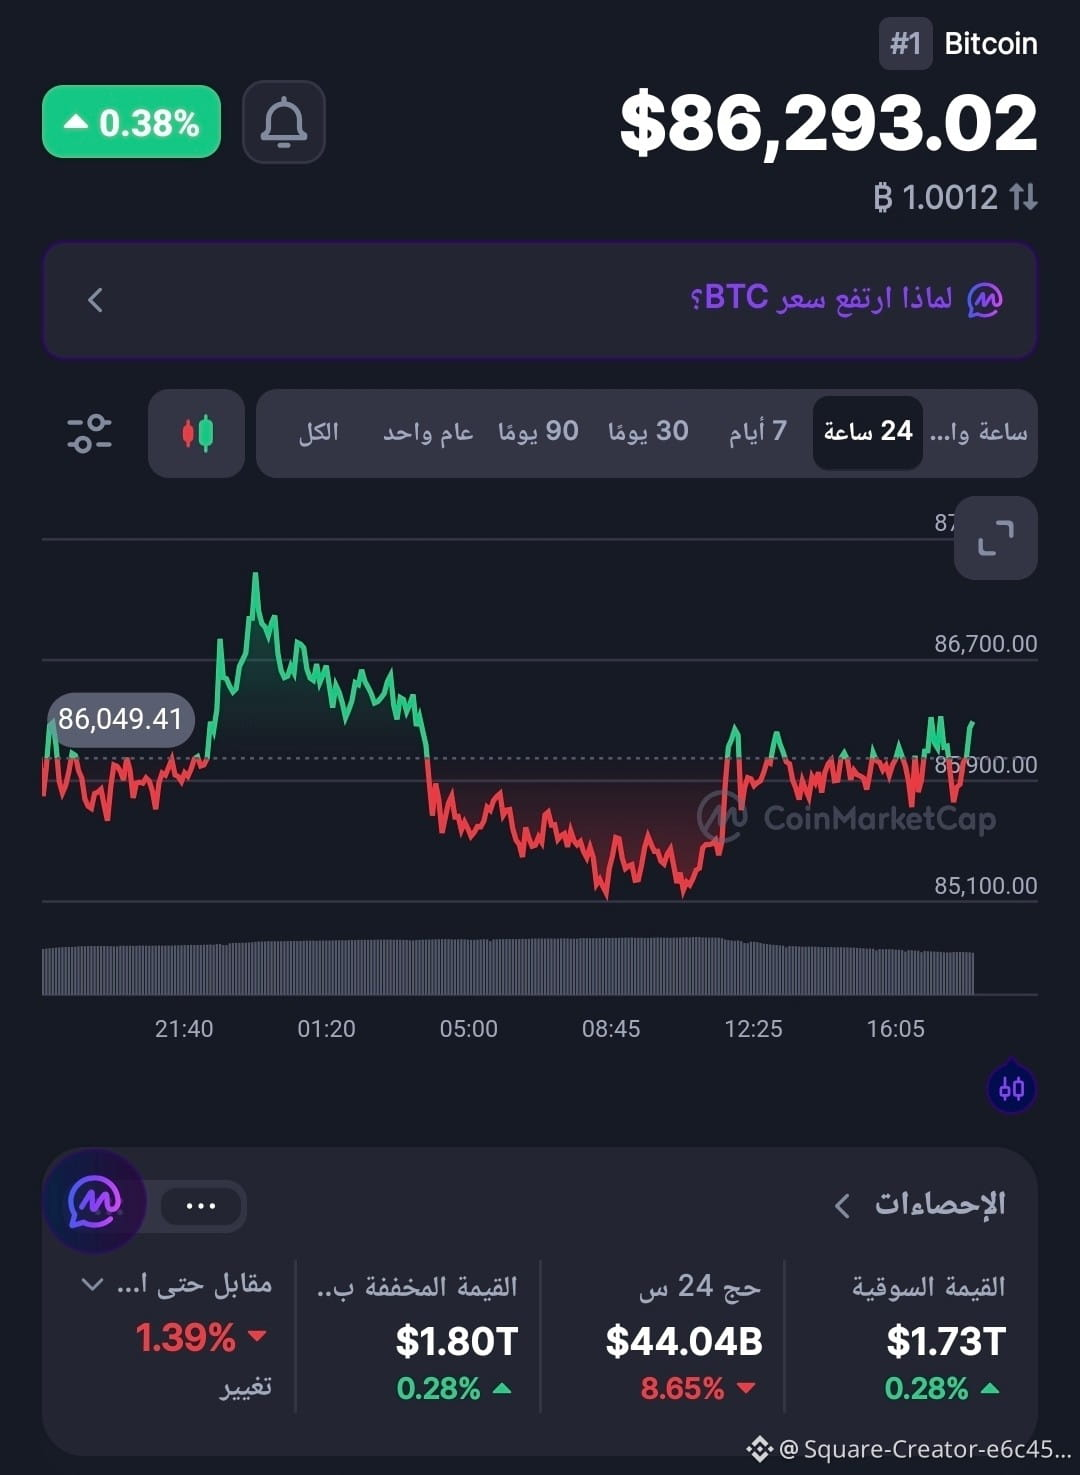Tap the blue compare indicator icon below chart
Screen dimensions: 1080x1475
point(1012,1088)
